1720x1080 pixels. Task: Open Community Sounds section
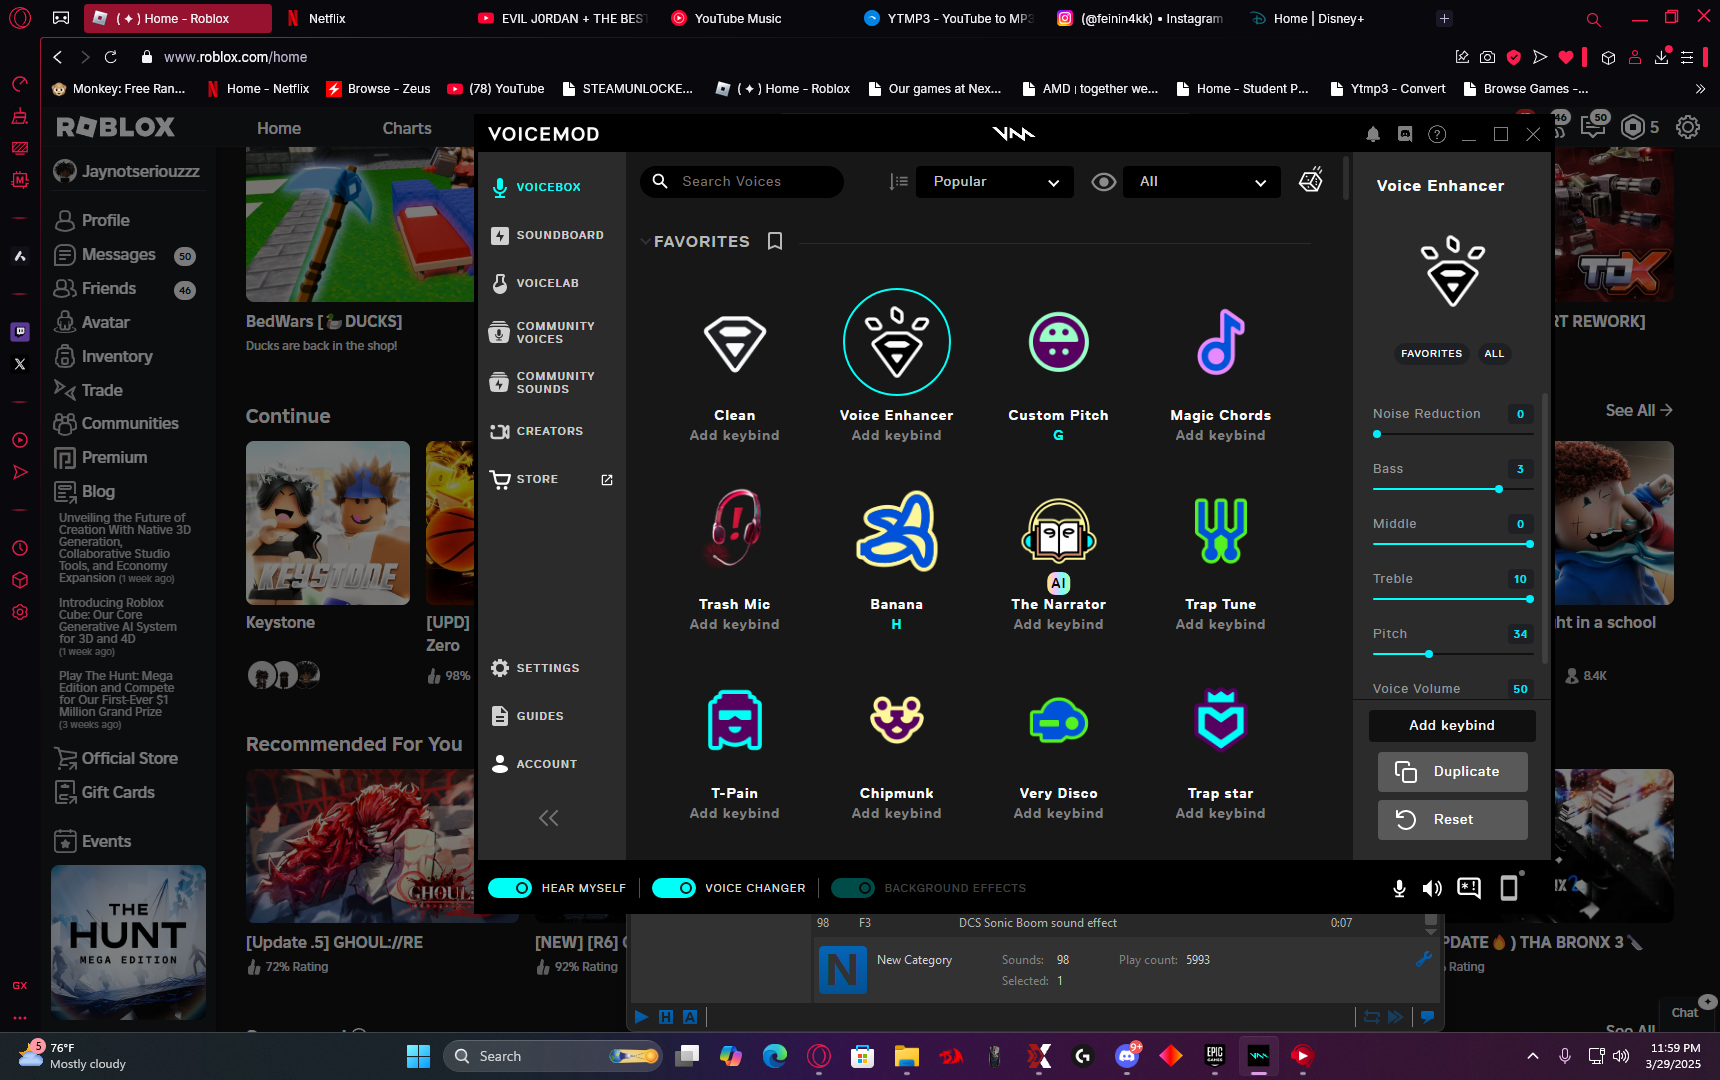point(543,382)
